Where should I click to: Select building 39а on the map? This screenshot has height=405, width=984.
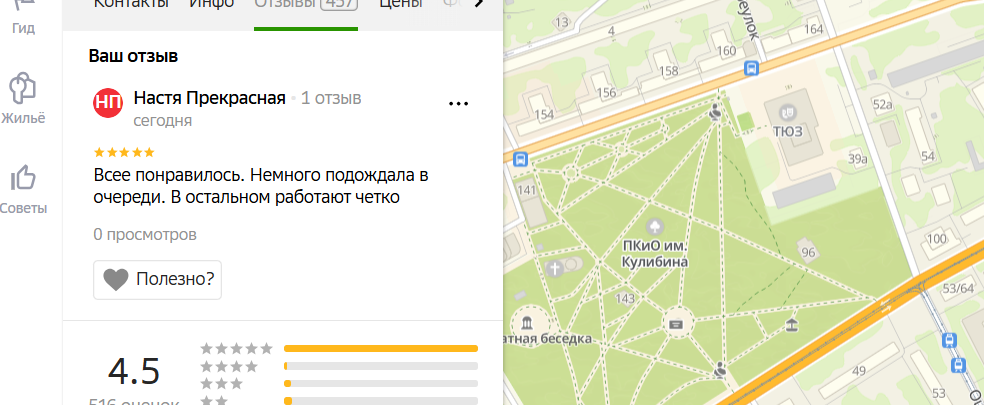857,159
